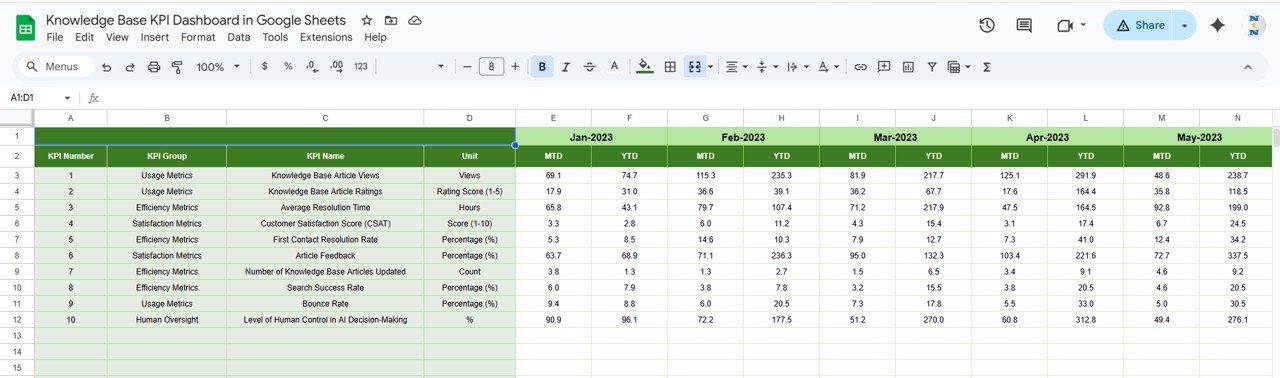Image resolution: width=1280 pixels, height=378 pixels.
Task: Open the Edit menu
Action: (x=84, y=37)
